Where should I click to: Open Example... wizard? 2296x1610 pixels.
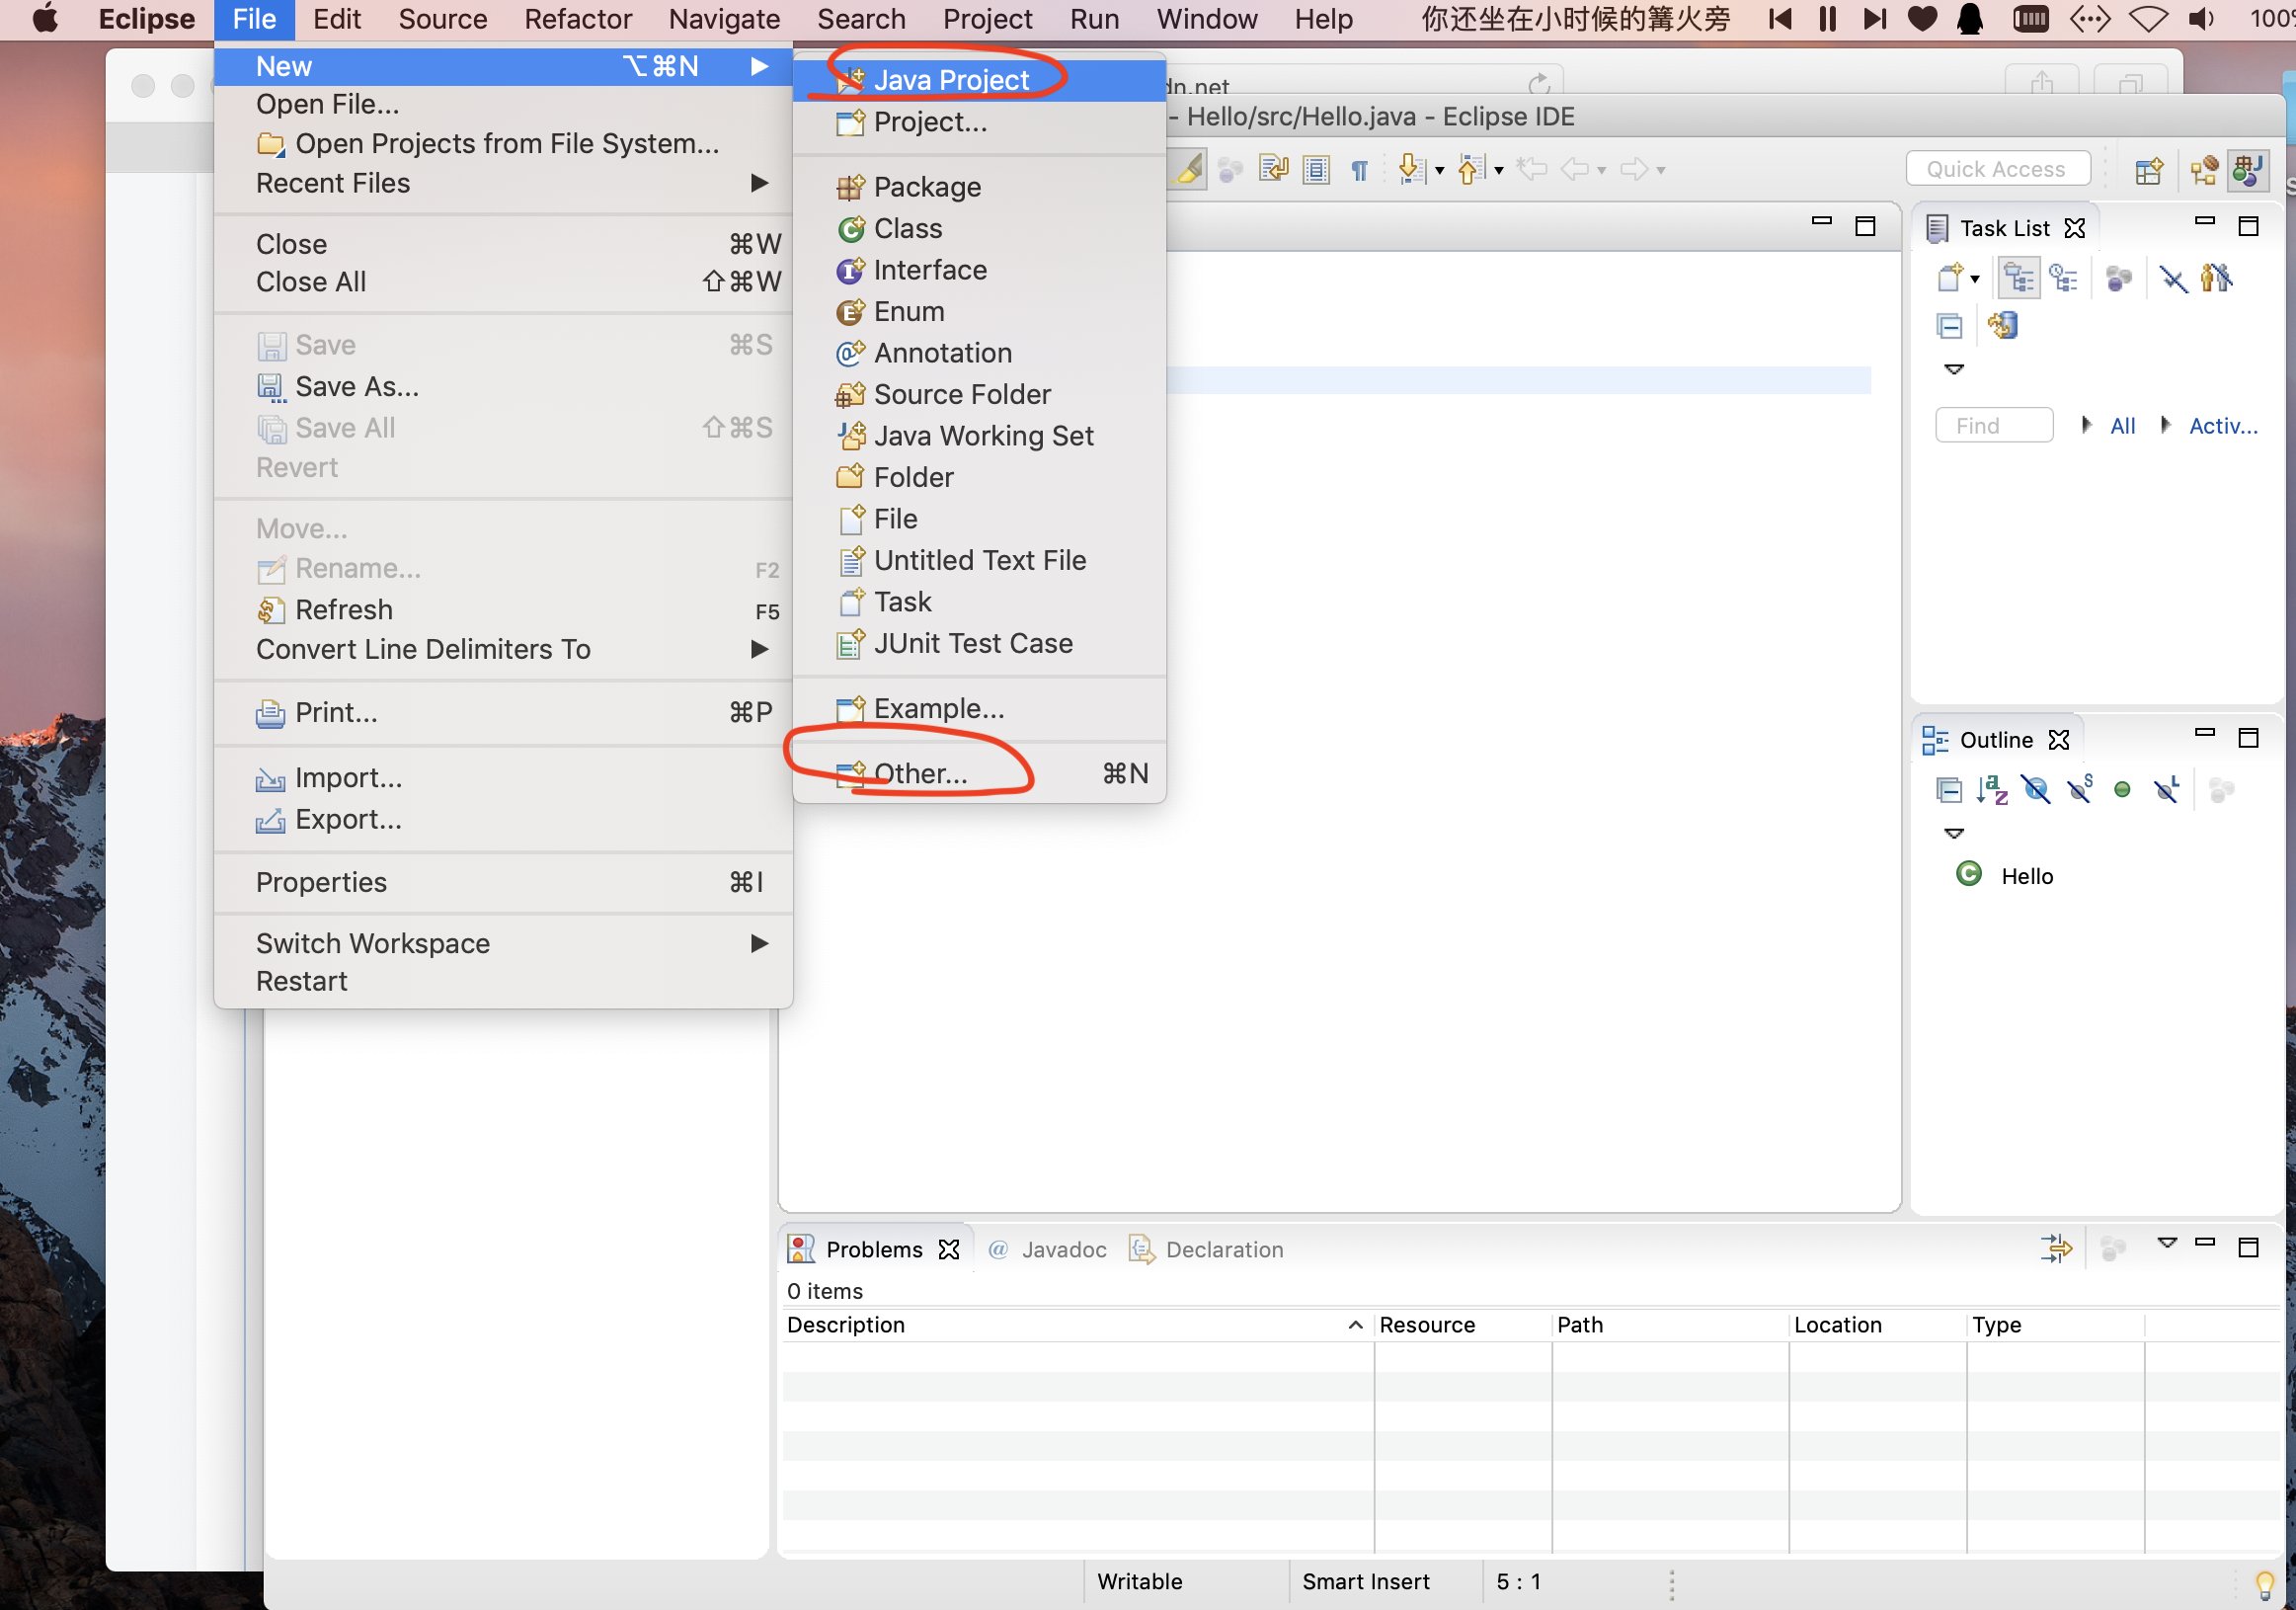[x=979, y=709]
